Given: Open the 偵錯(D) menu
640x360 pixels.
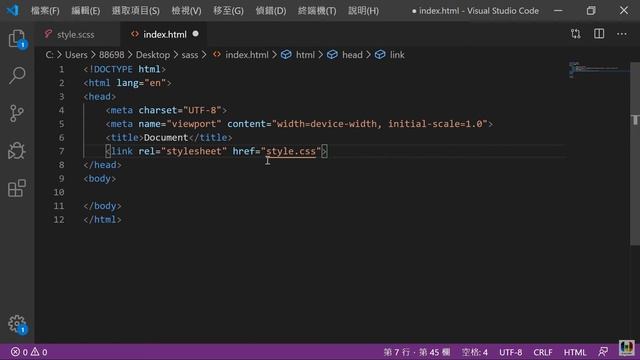Looking at the screenshot, I should pos(271,11).
